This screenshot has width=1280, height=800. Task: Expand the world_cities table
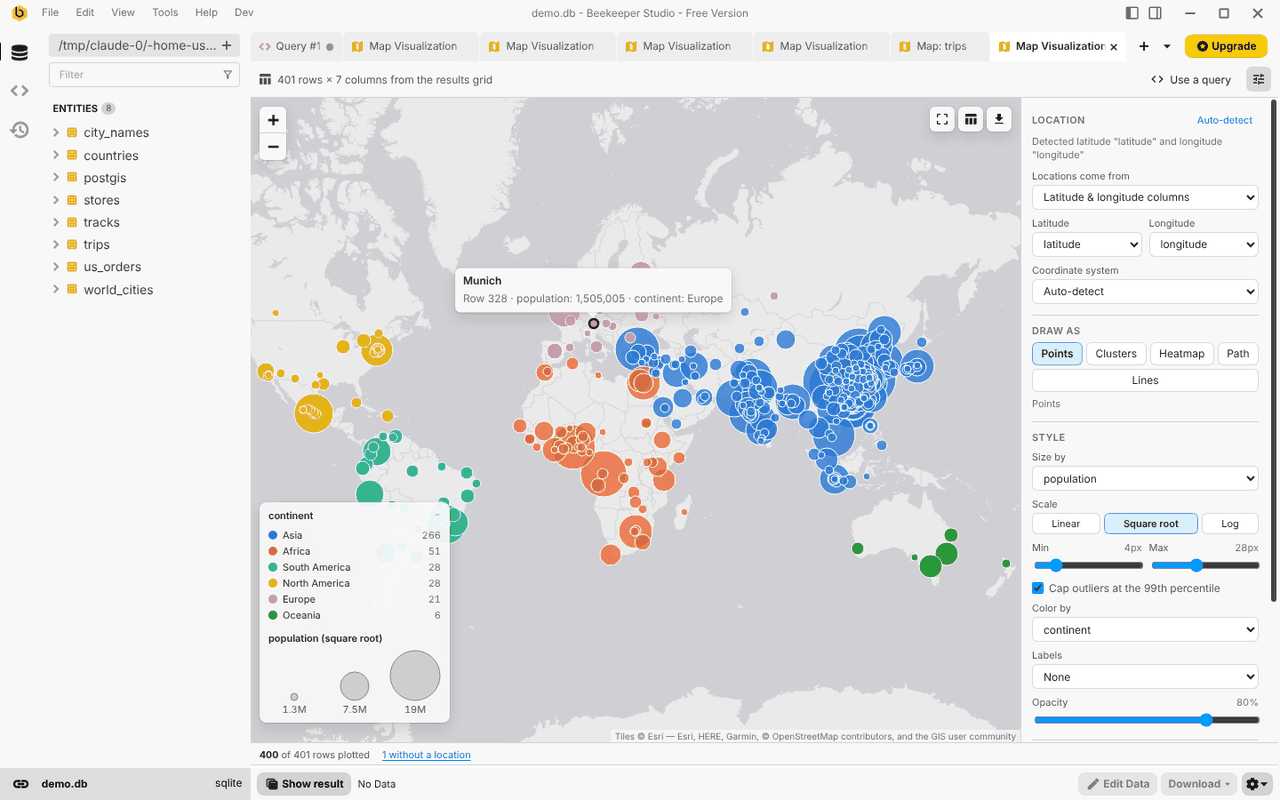point(56,290)
